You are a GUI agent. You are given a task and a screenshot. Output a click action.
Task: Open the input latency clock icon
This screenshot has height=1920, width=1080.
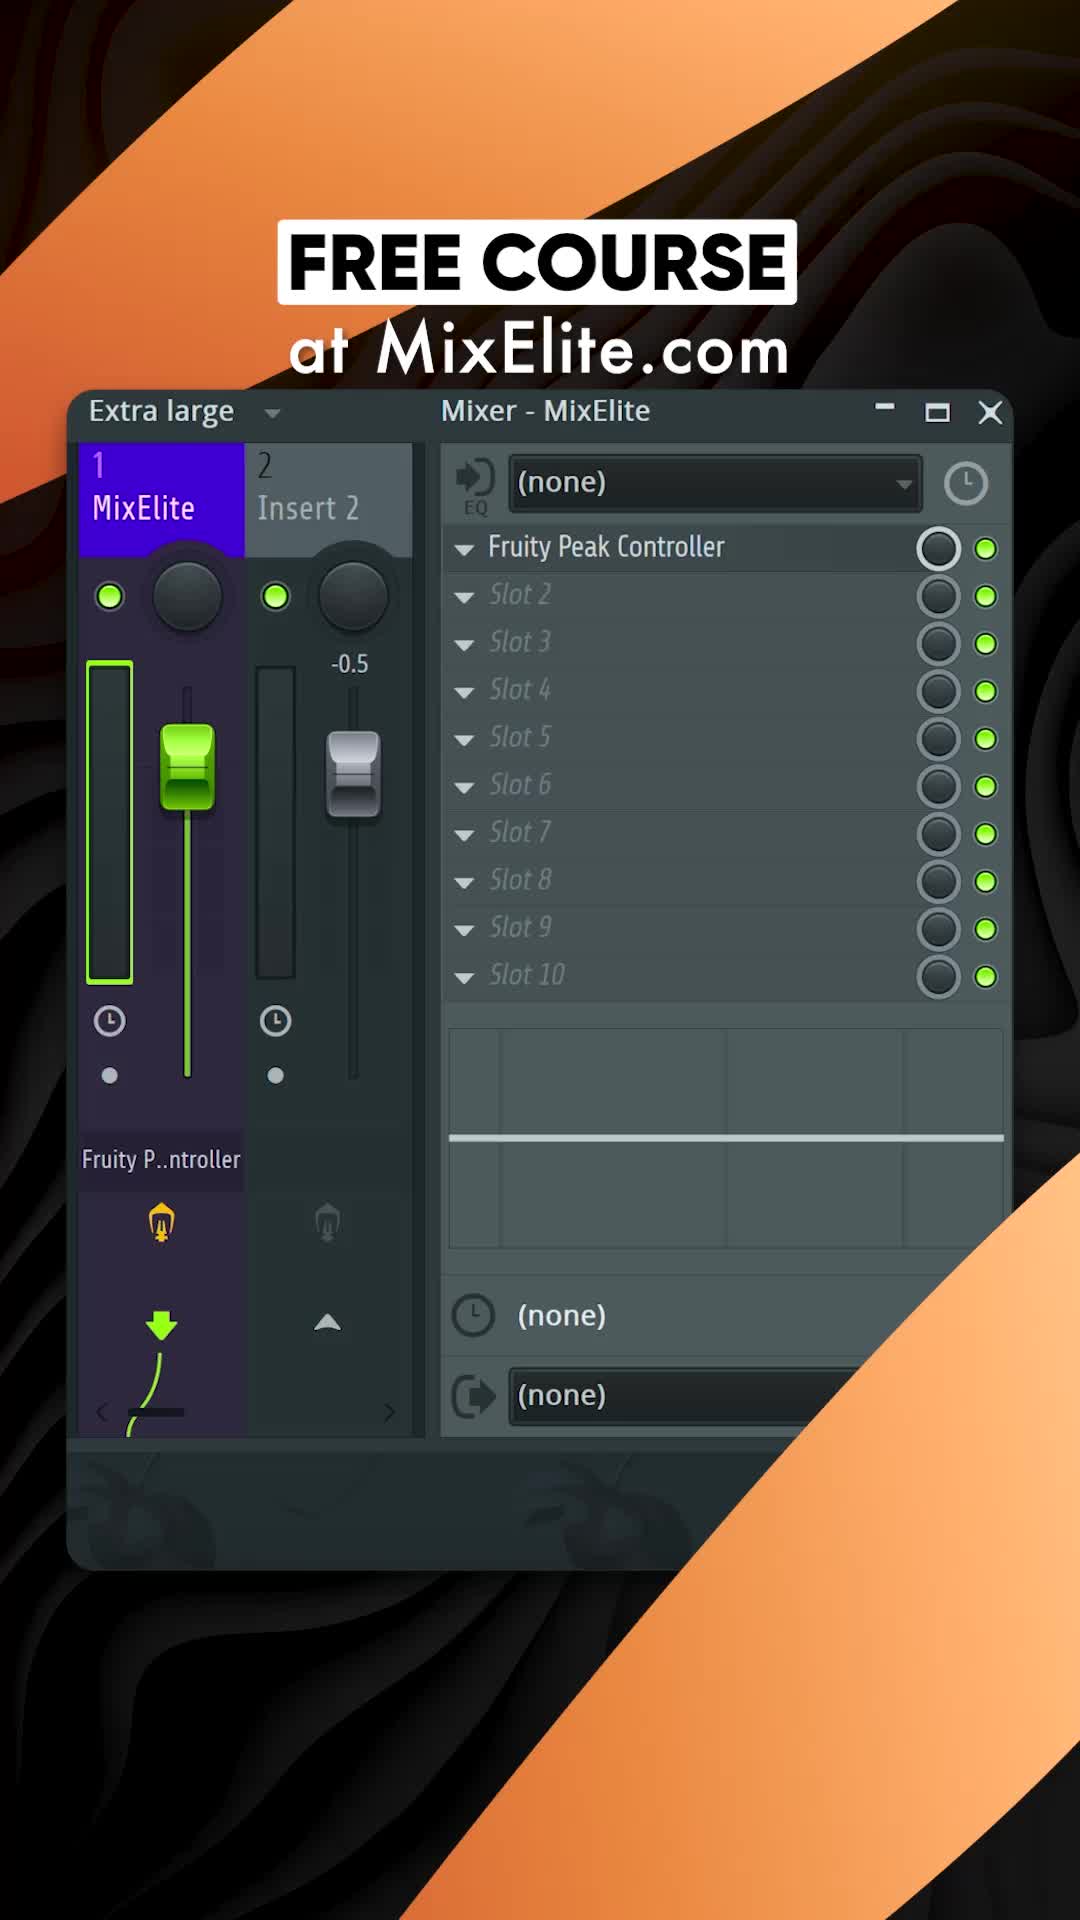(x=966, y=483)
